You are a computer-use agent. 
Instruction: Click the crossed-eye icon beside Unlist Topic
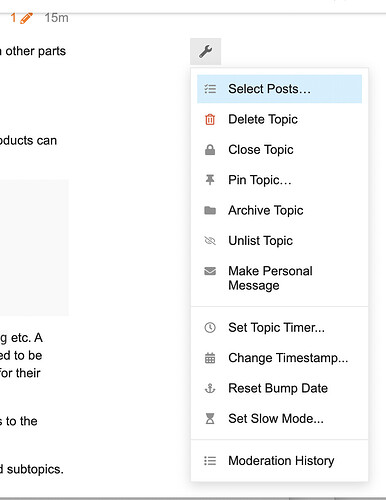[210, 241]
